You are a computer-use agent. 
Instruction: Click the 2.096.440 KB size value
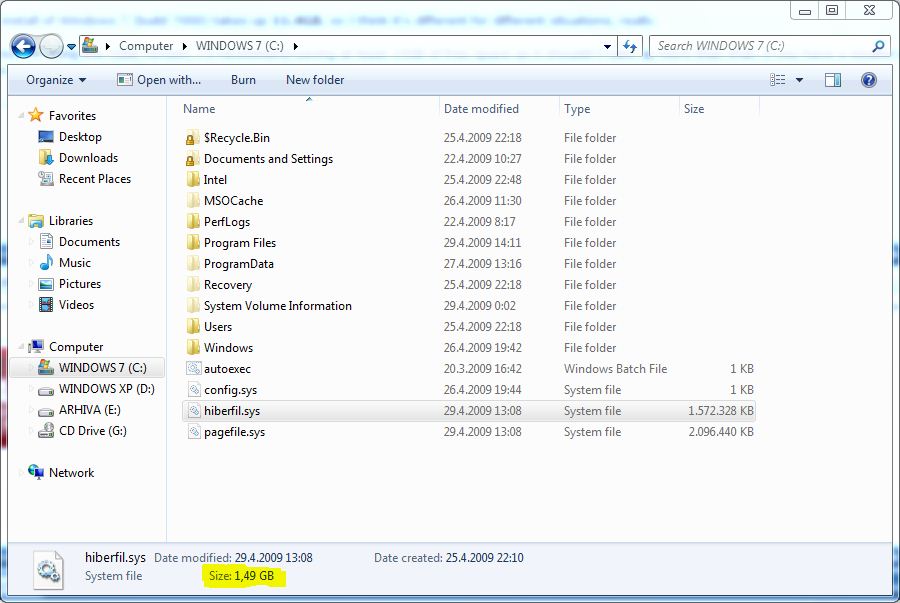pyautogui.click(x=721, y=432)
